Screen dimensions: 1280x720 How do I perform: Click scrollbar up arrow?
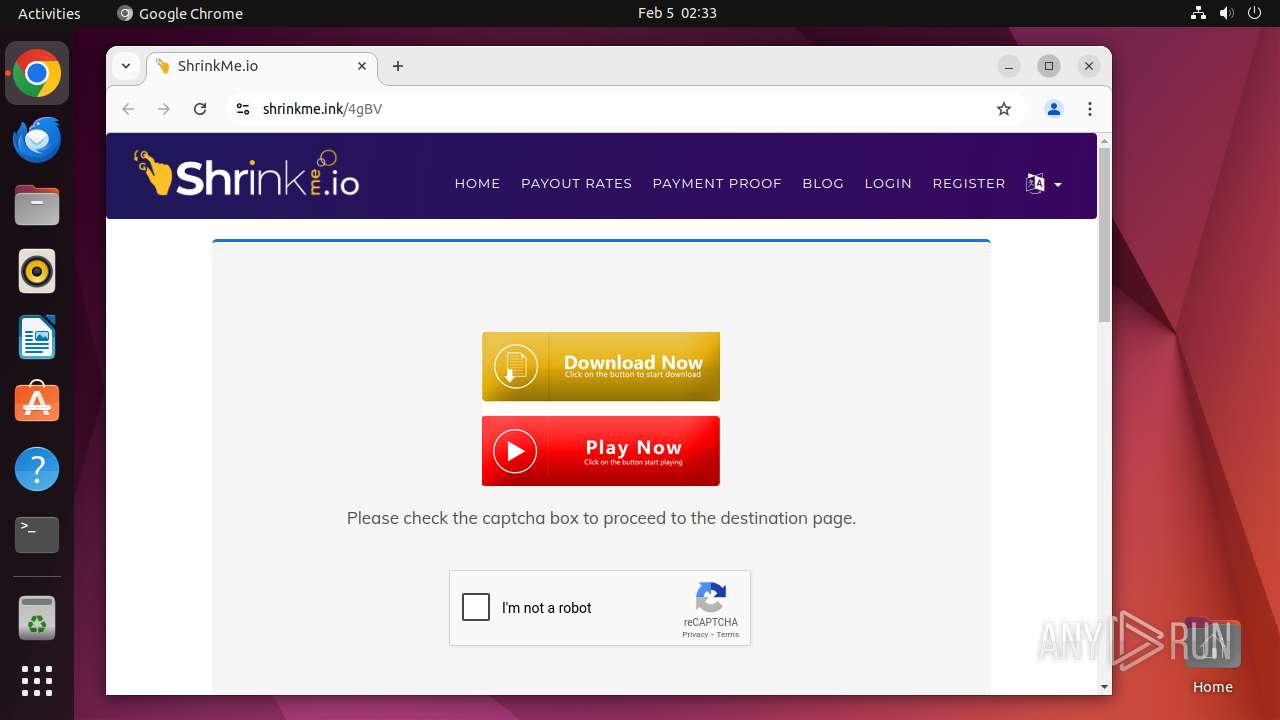(1104, 140)
